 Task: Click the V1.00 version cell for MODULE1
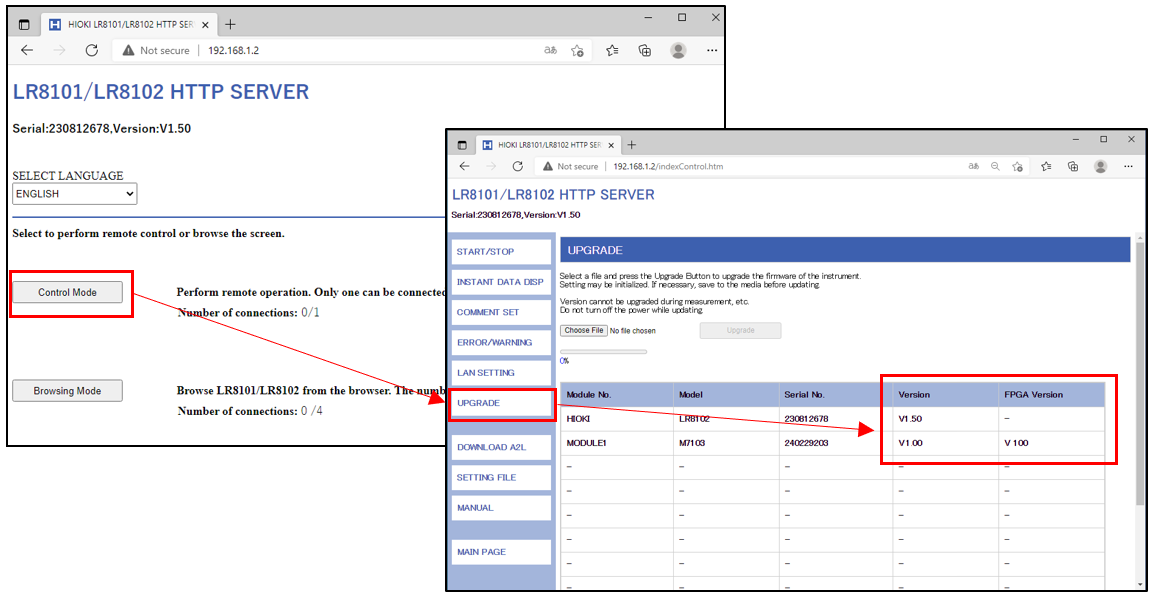point(946,443)
